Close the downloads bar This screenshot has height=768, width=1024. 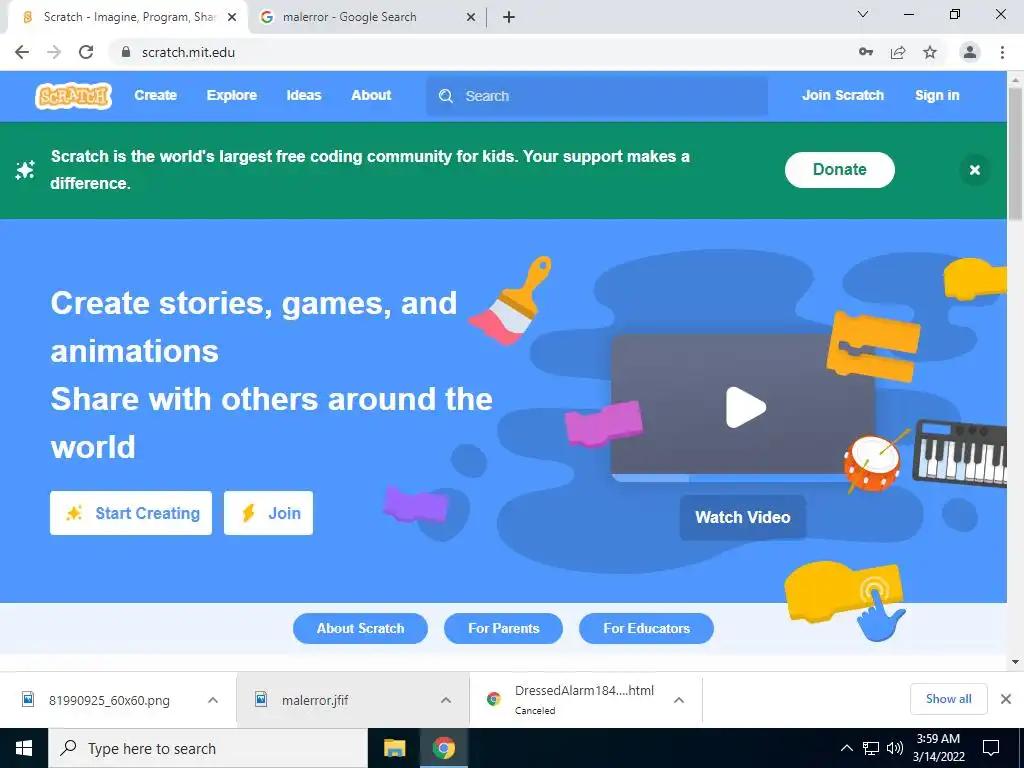pos(1006,699)
